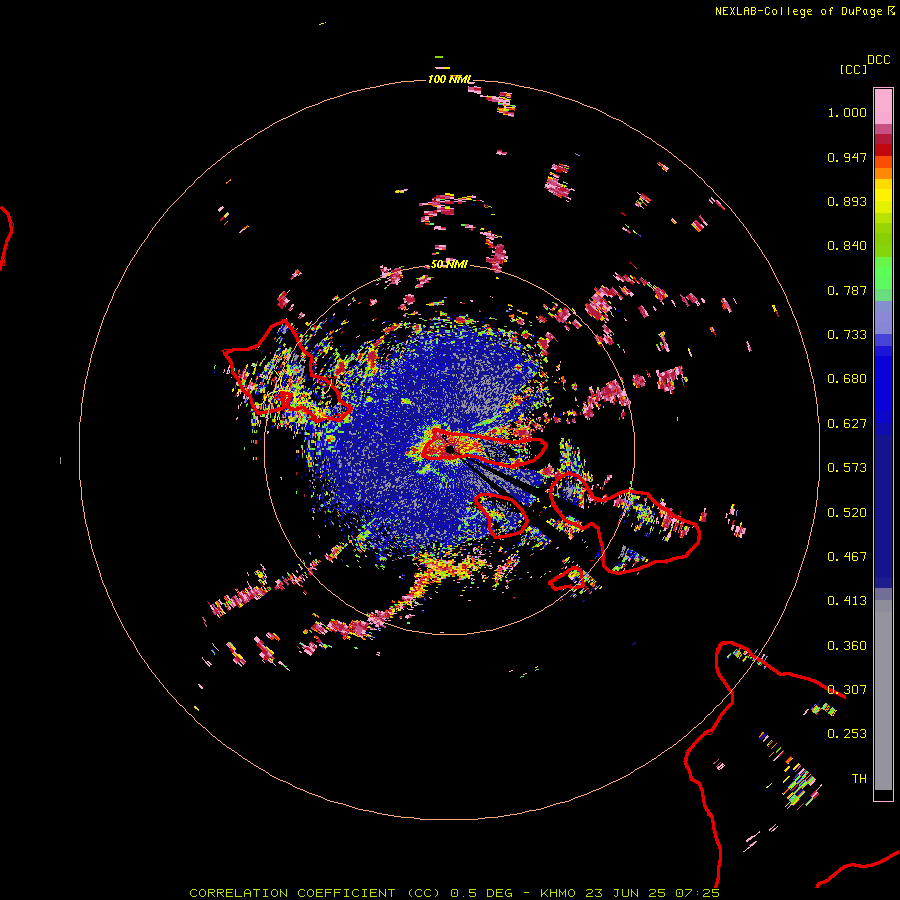Select the 0.840 legend value
Image resolution: width=900 pixels, height=900 pixels.
point(847,246)
